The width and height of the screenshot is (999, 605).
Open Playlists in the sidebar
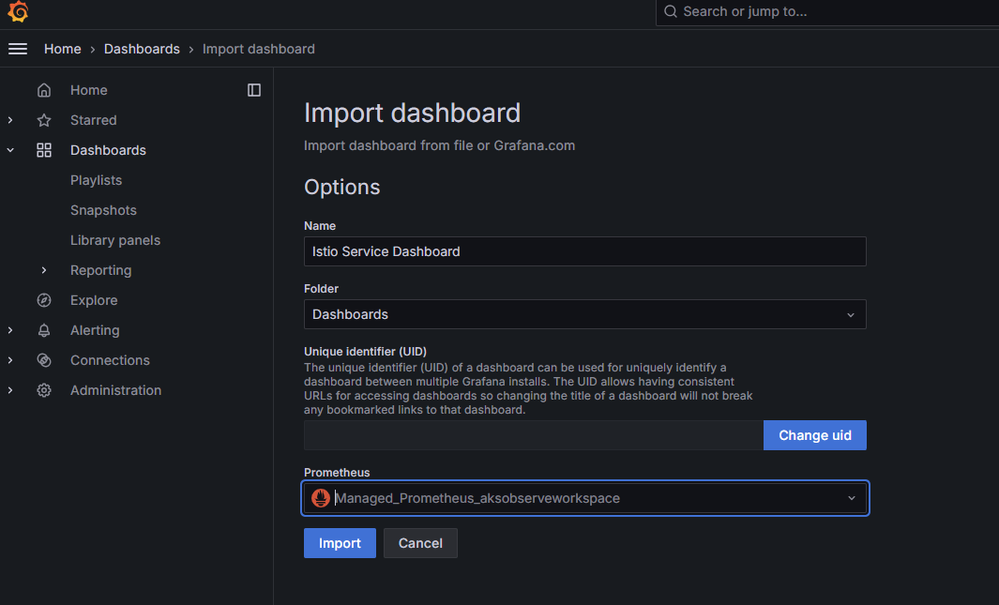click(x=96, y=180)
